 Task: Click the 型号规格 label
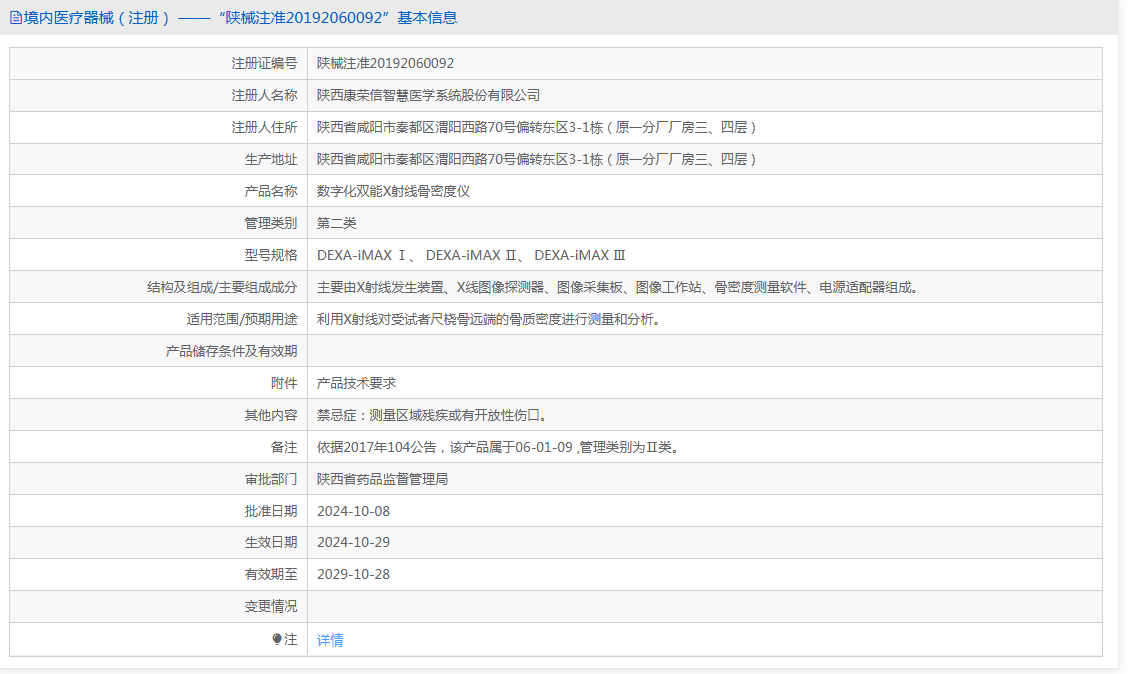pyautogui.click(x=271, y=255)
